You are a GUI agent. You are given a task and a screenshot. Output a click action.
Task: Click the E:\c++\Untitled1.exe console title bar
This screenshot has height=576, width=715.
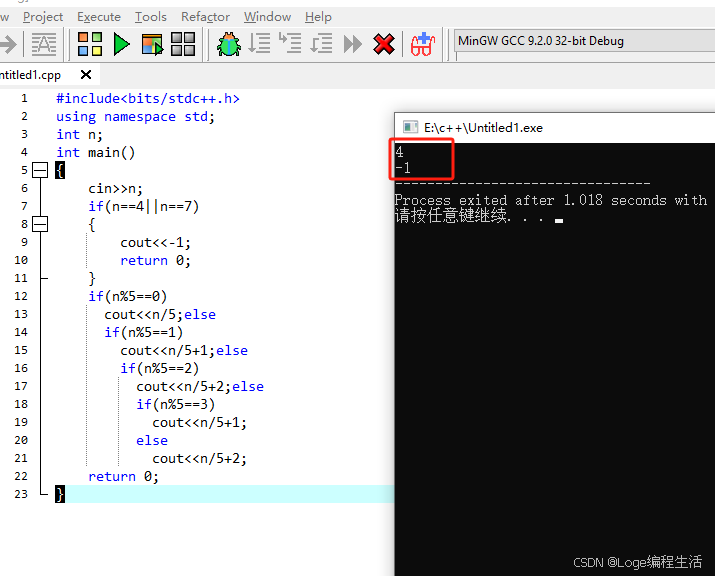554,128
